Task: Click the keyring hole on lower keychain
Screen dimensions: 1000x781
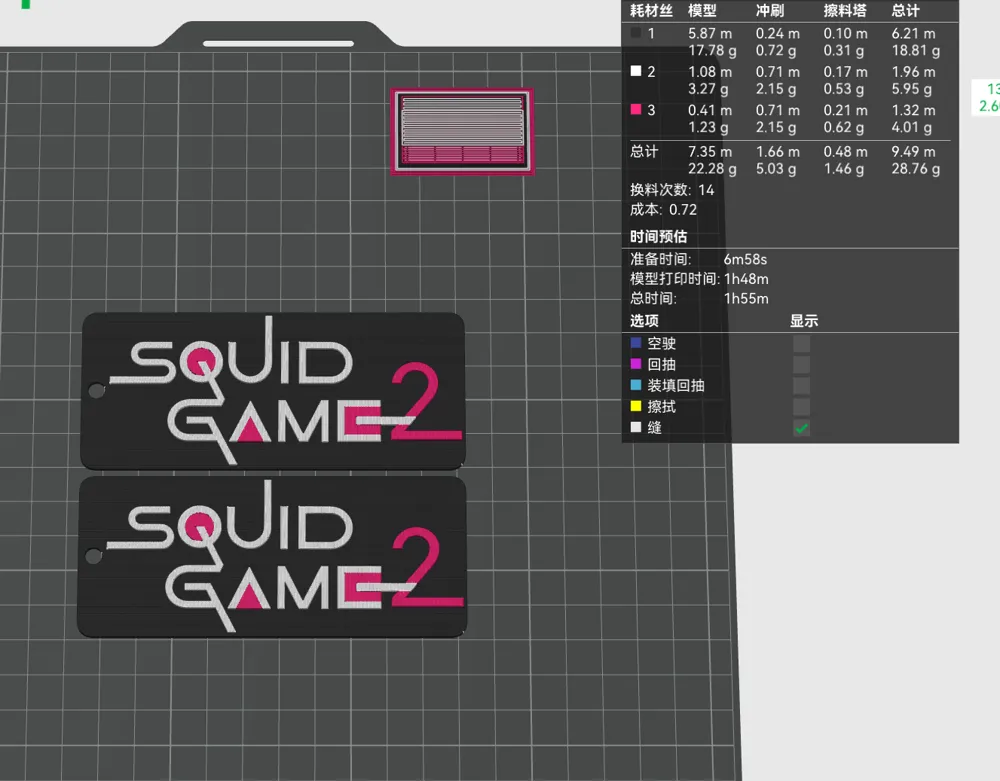Action: tap(94, 556)
